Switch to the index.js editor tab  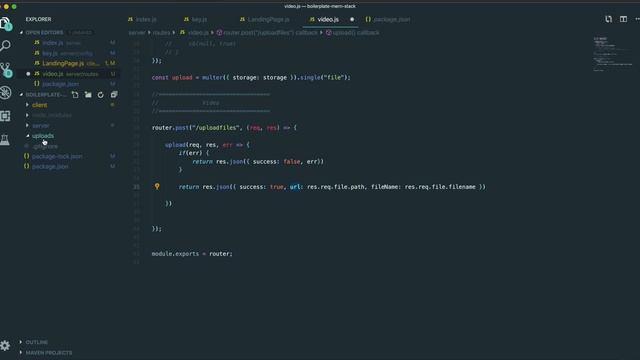(x=142, y=19)
